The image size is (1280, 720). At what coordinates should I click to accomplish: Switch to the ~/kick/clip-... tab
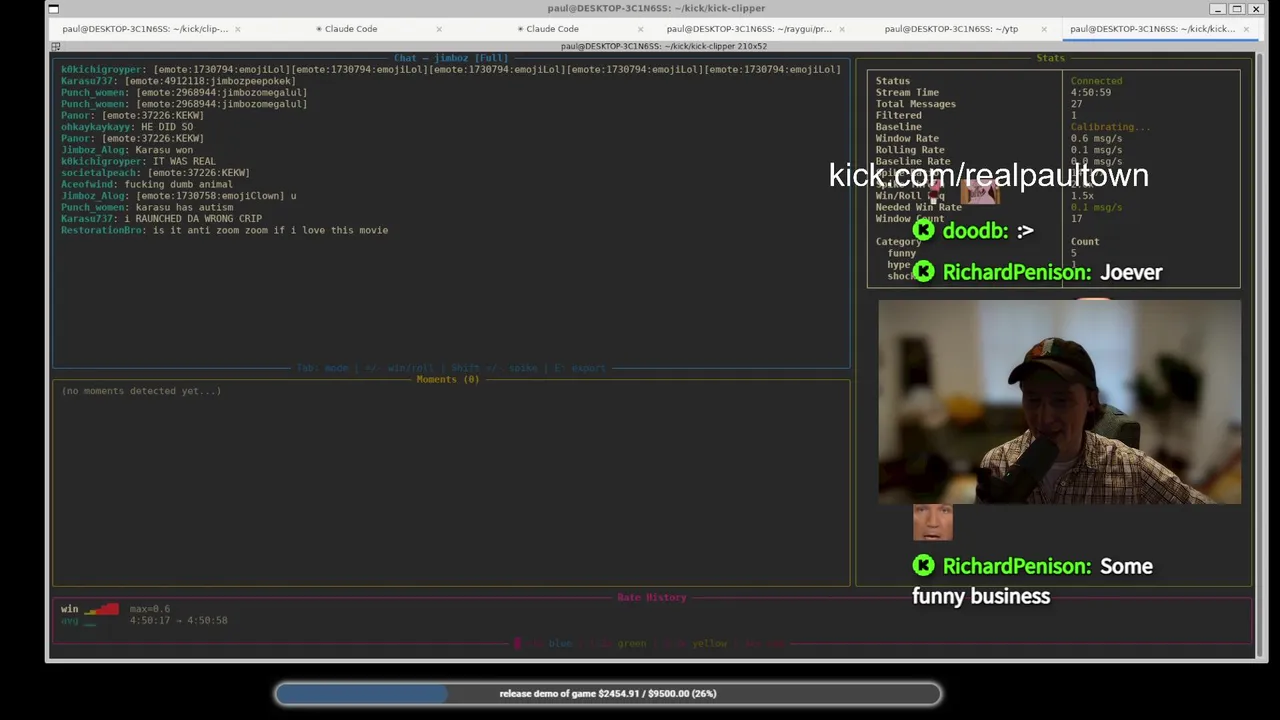145,29
